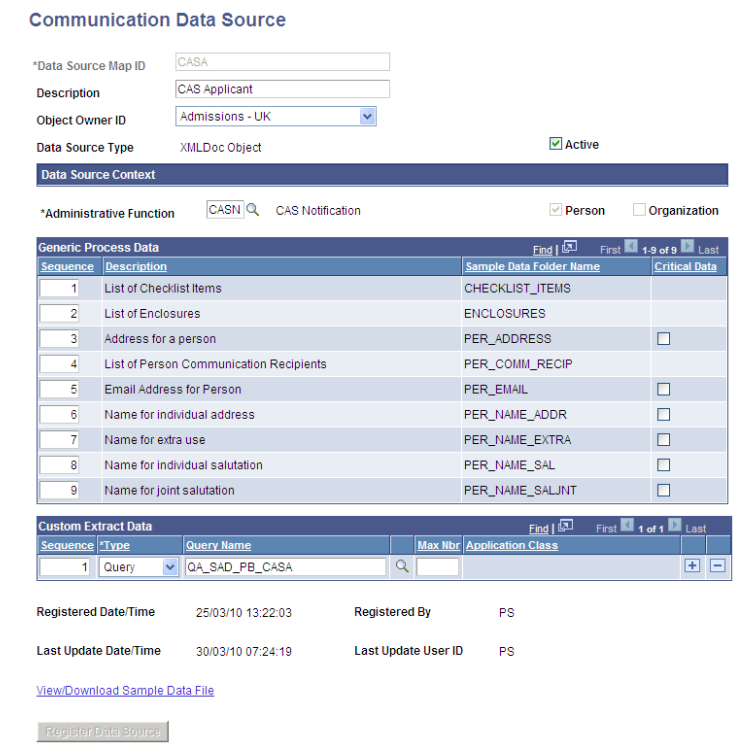Image resolution: width=742 pixels, height=745 pixels.
Task: Go to next rows in Generic Process Data
Action: point(687,247)
